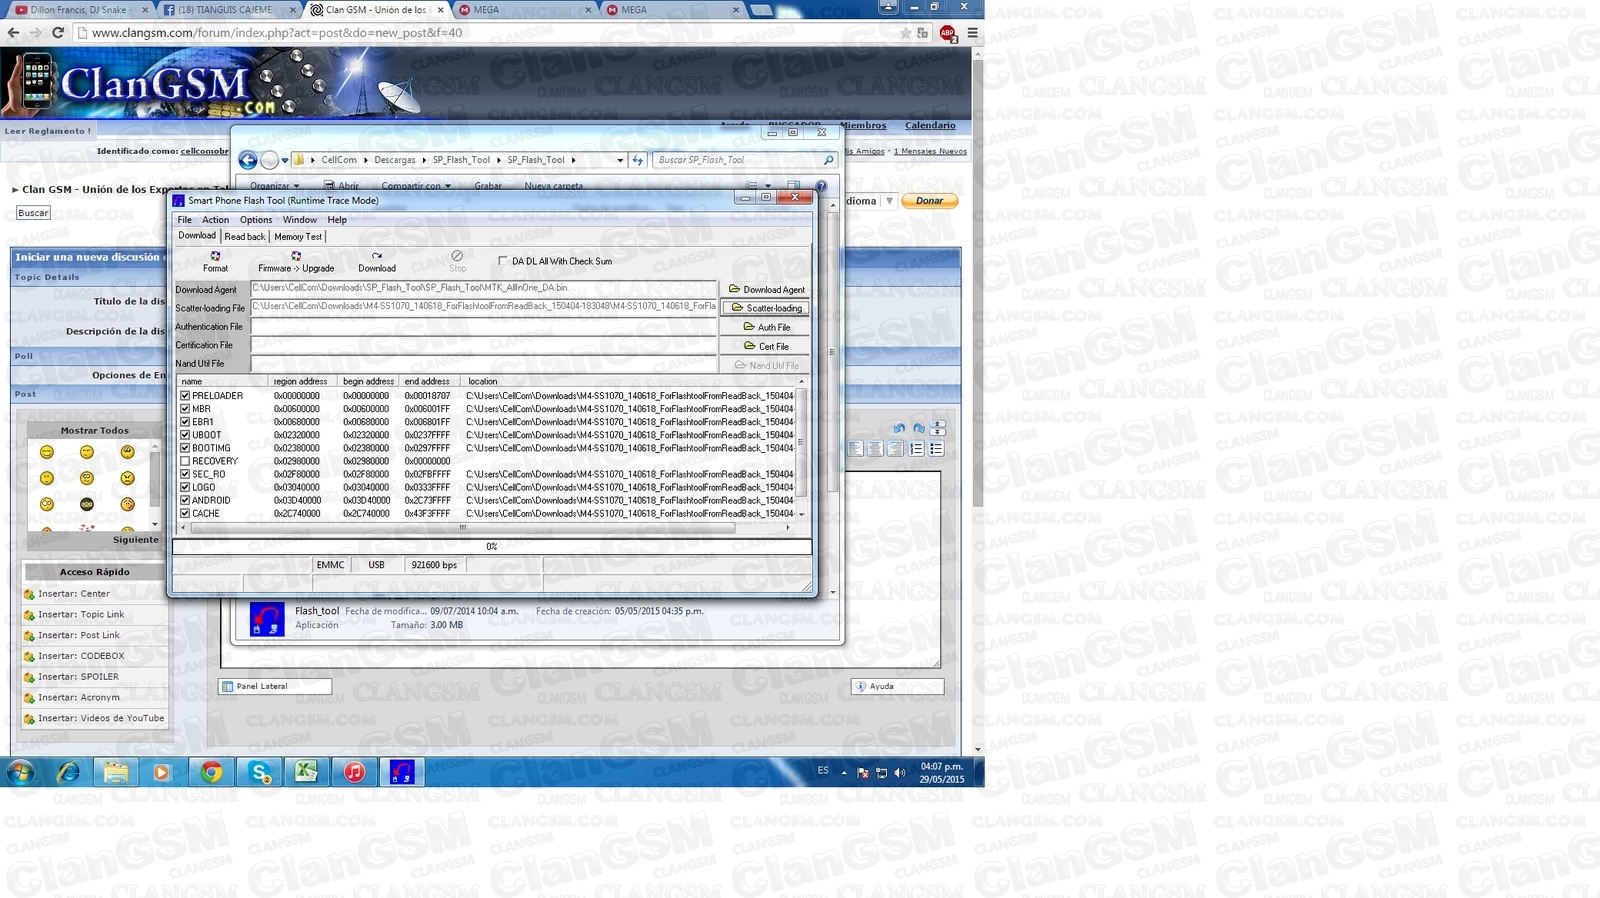This screenshot has height=898, width=1600.
Task: Reload page with browser refresh icon
Action: pos(57,32)
